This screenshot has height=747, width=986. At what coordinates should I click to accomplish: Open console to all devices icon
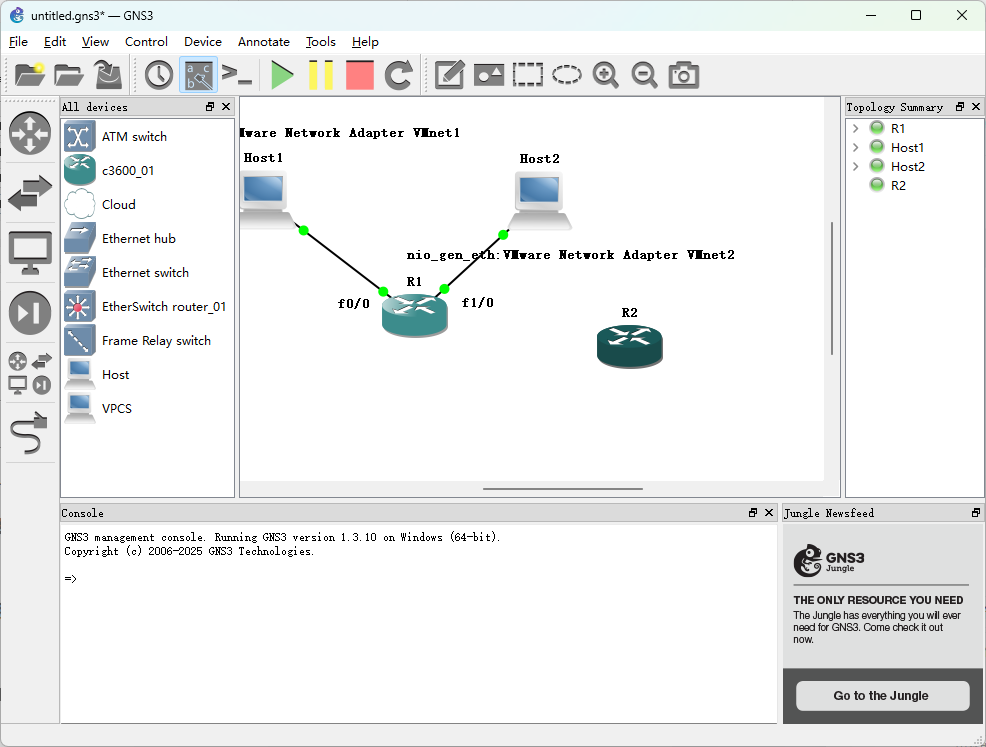click(236, 75)
